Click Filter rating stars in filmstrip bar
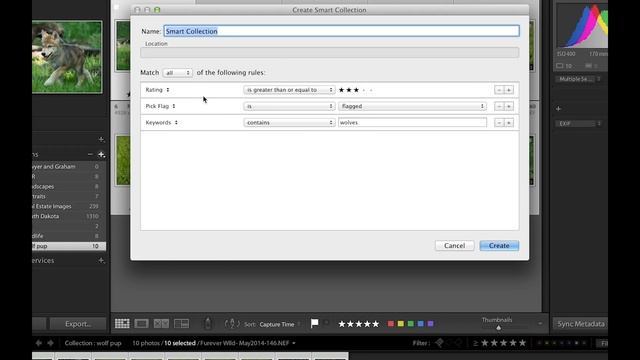640x360 pixels. tap(503, 343)
